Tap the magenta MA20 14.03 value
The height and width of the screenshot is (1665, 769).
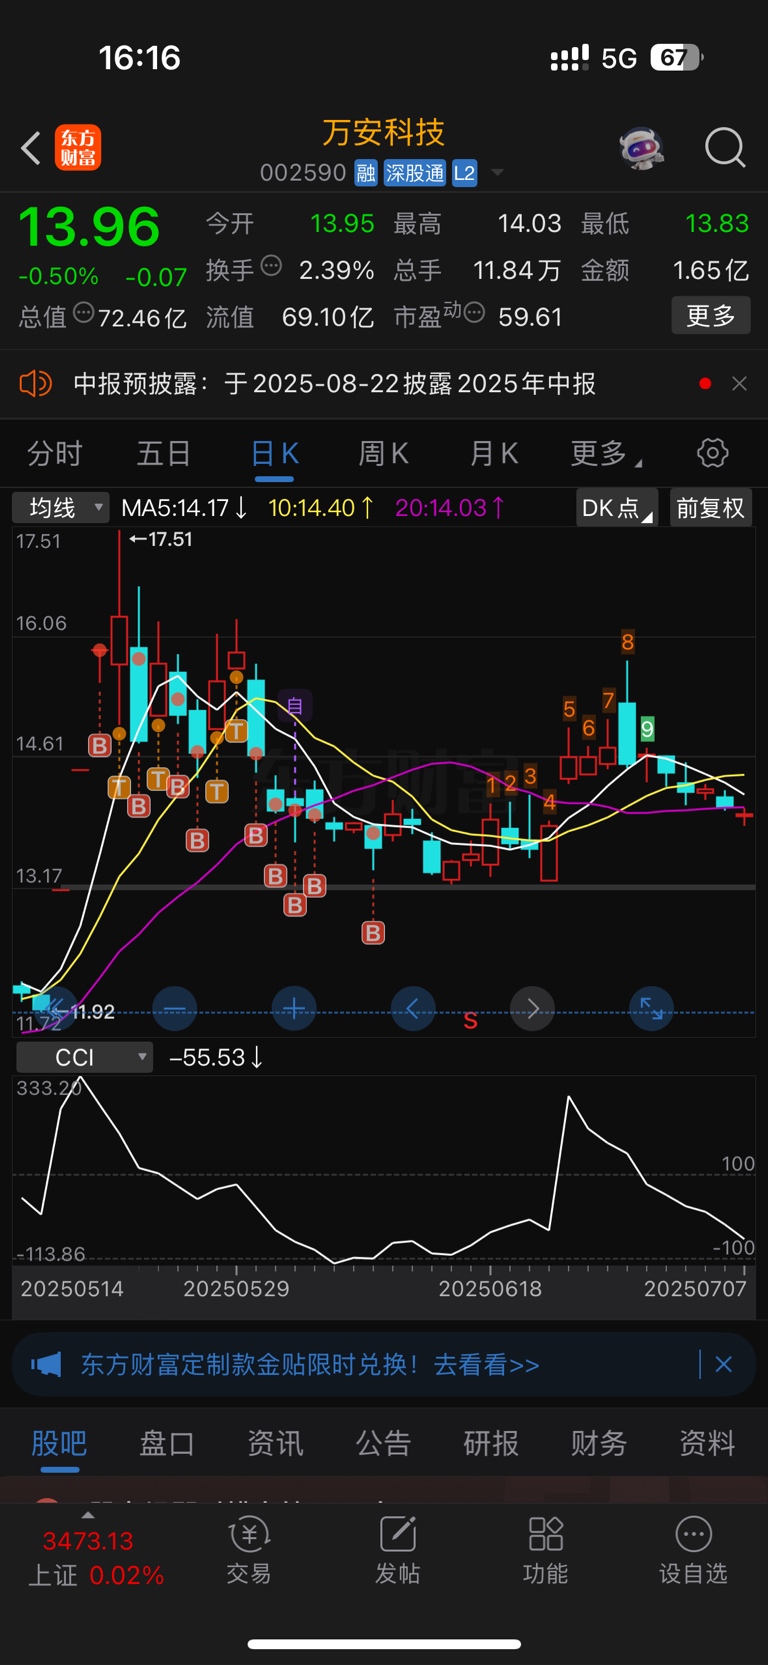449,508
